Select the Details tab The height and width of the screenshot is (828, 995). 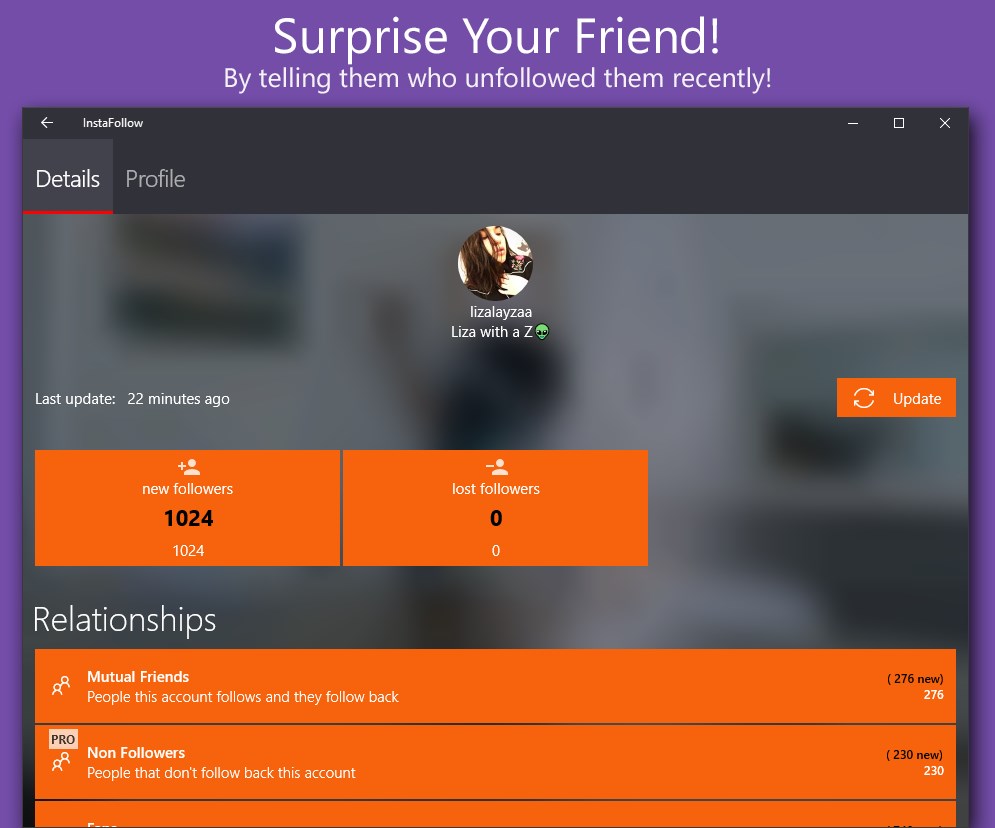click(x=68, y=179)
